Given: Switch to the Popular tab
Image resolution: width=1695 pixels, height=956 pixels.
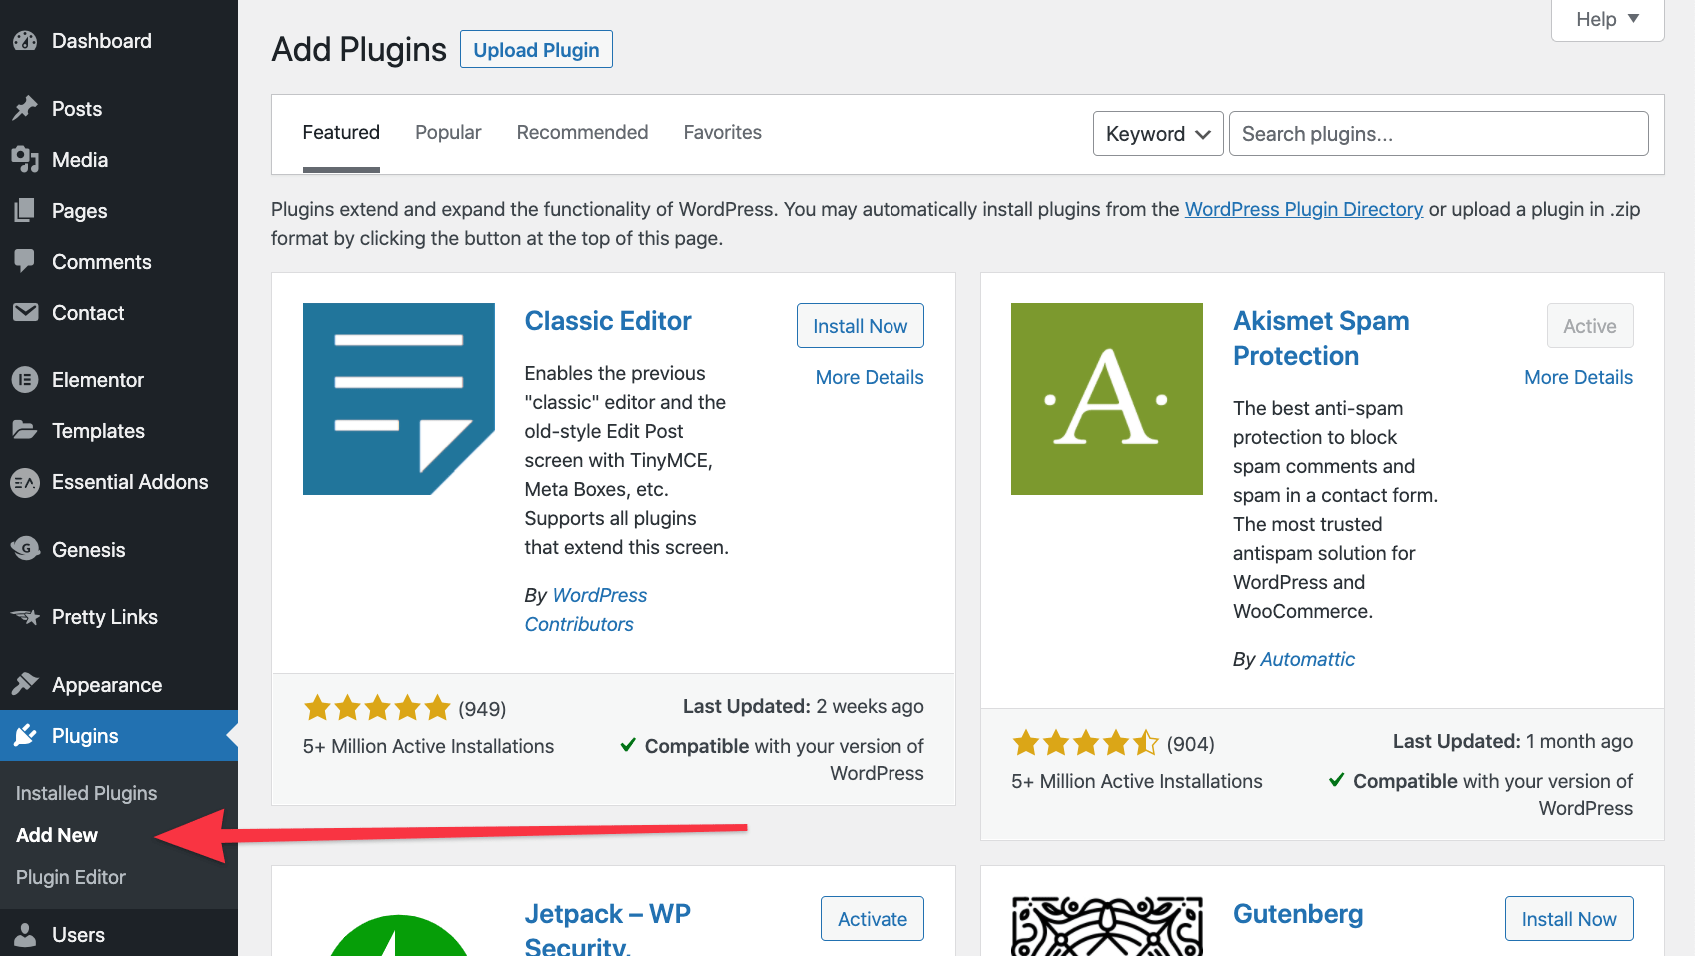Looking at the screenshot, I should (448, 133).
